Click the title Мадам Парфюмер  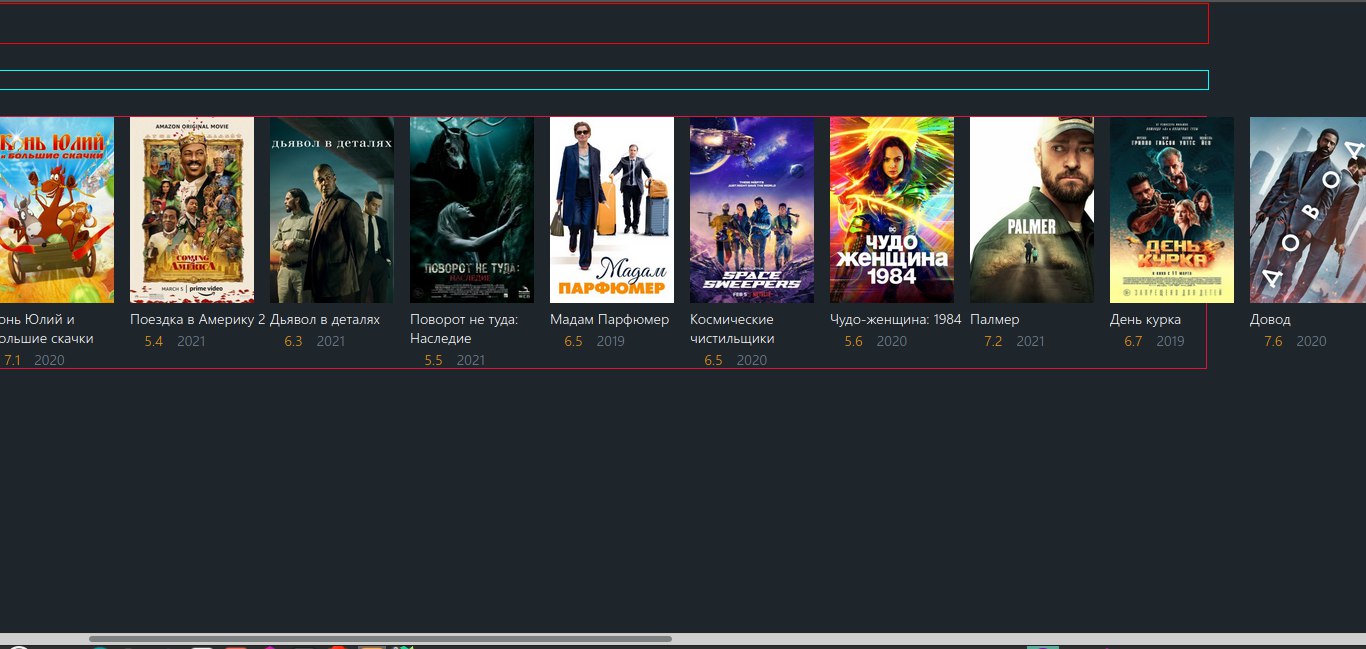coord(610,320)
